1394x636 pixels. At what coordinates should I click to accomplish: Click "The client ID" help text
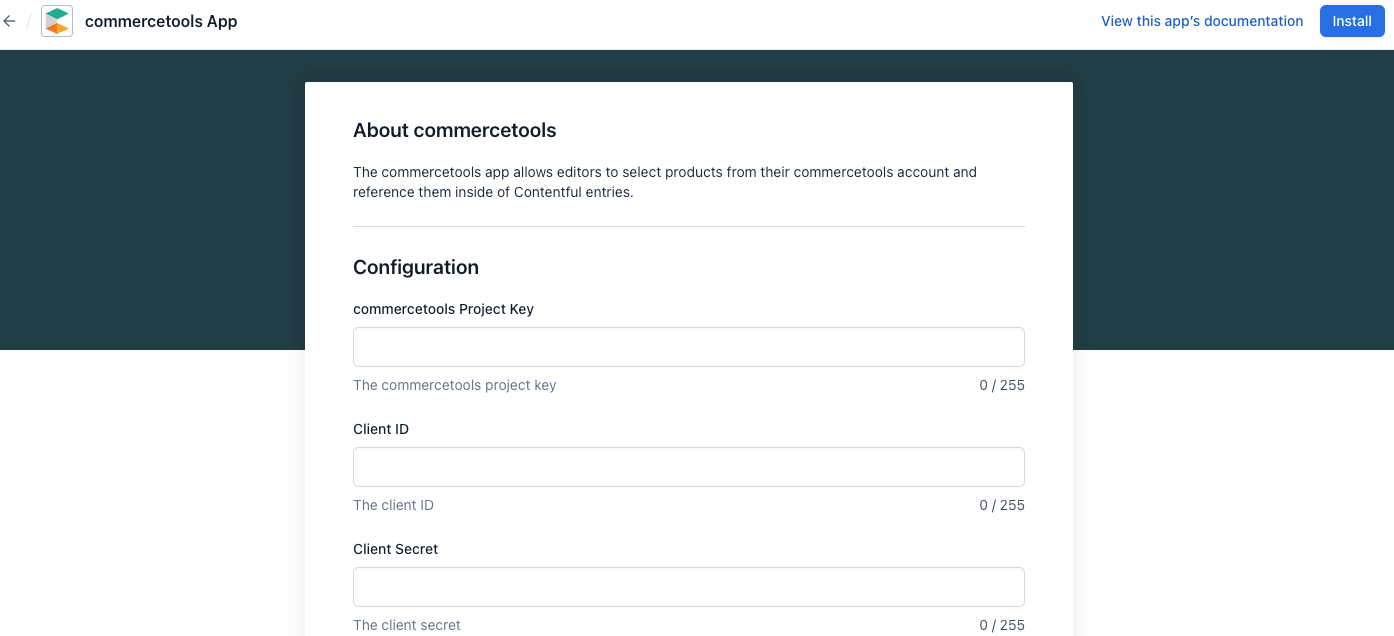pos(393,505)
